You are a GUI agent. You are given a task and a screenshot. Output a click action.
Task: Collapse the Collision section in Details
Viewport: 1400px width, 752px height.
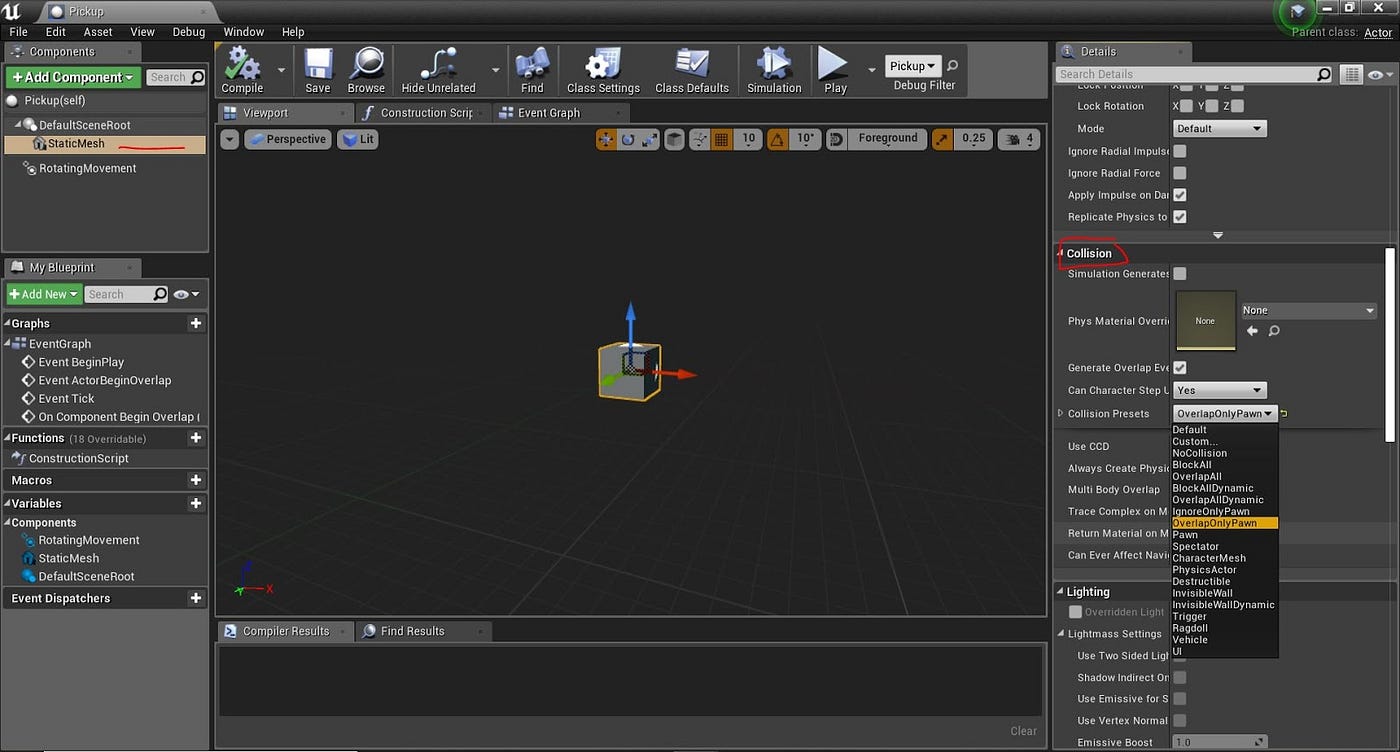pyautogui.click(x=1087, y=253)
